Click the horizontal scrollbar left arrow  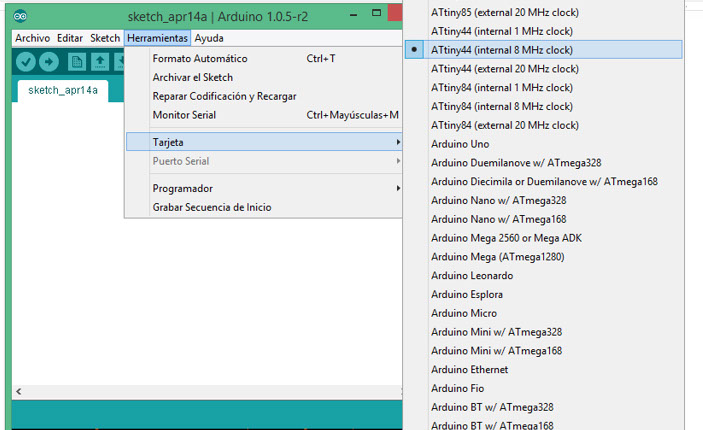[x=18, y=391]
